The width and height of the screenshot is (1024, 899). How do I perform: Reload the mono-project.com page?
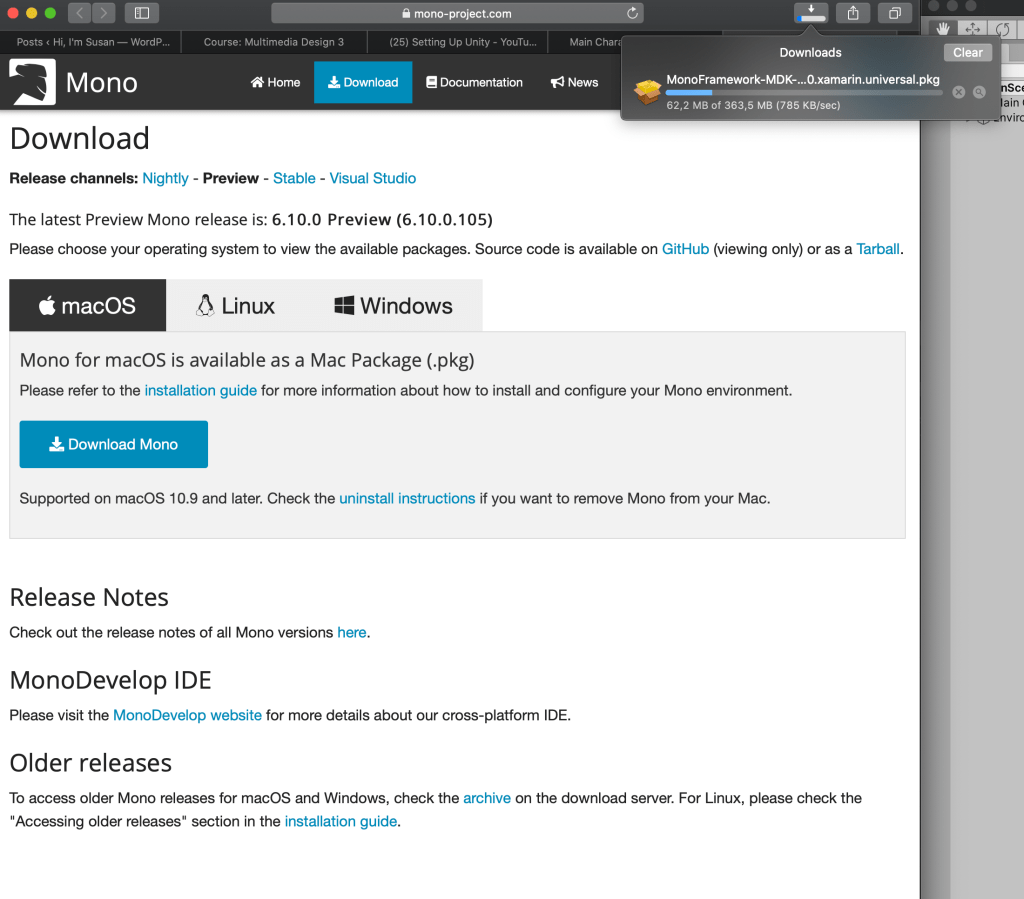pyautogui.click(x=632, y=14)
